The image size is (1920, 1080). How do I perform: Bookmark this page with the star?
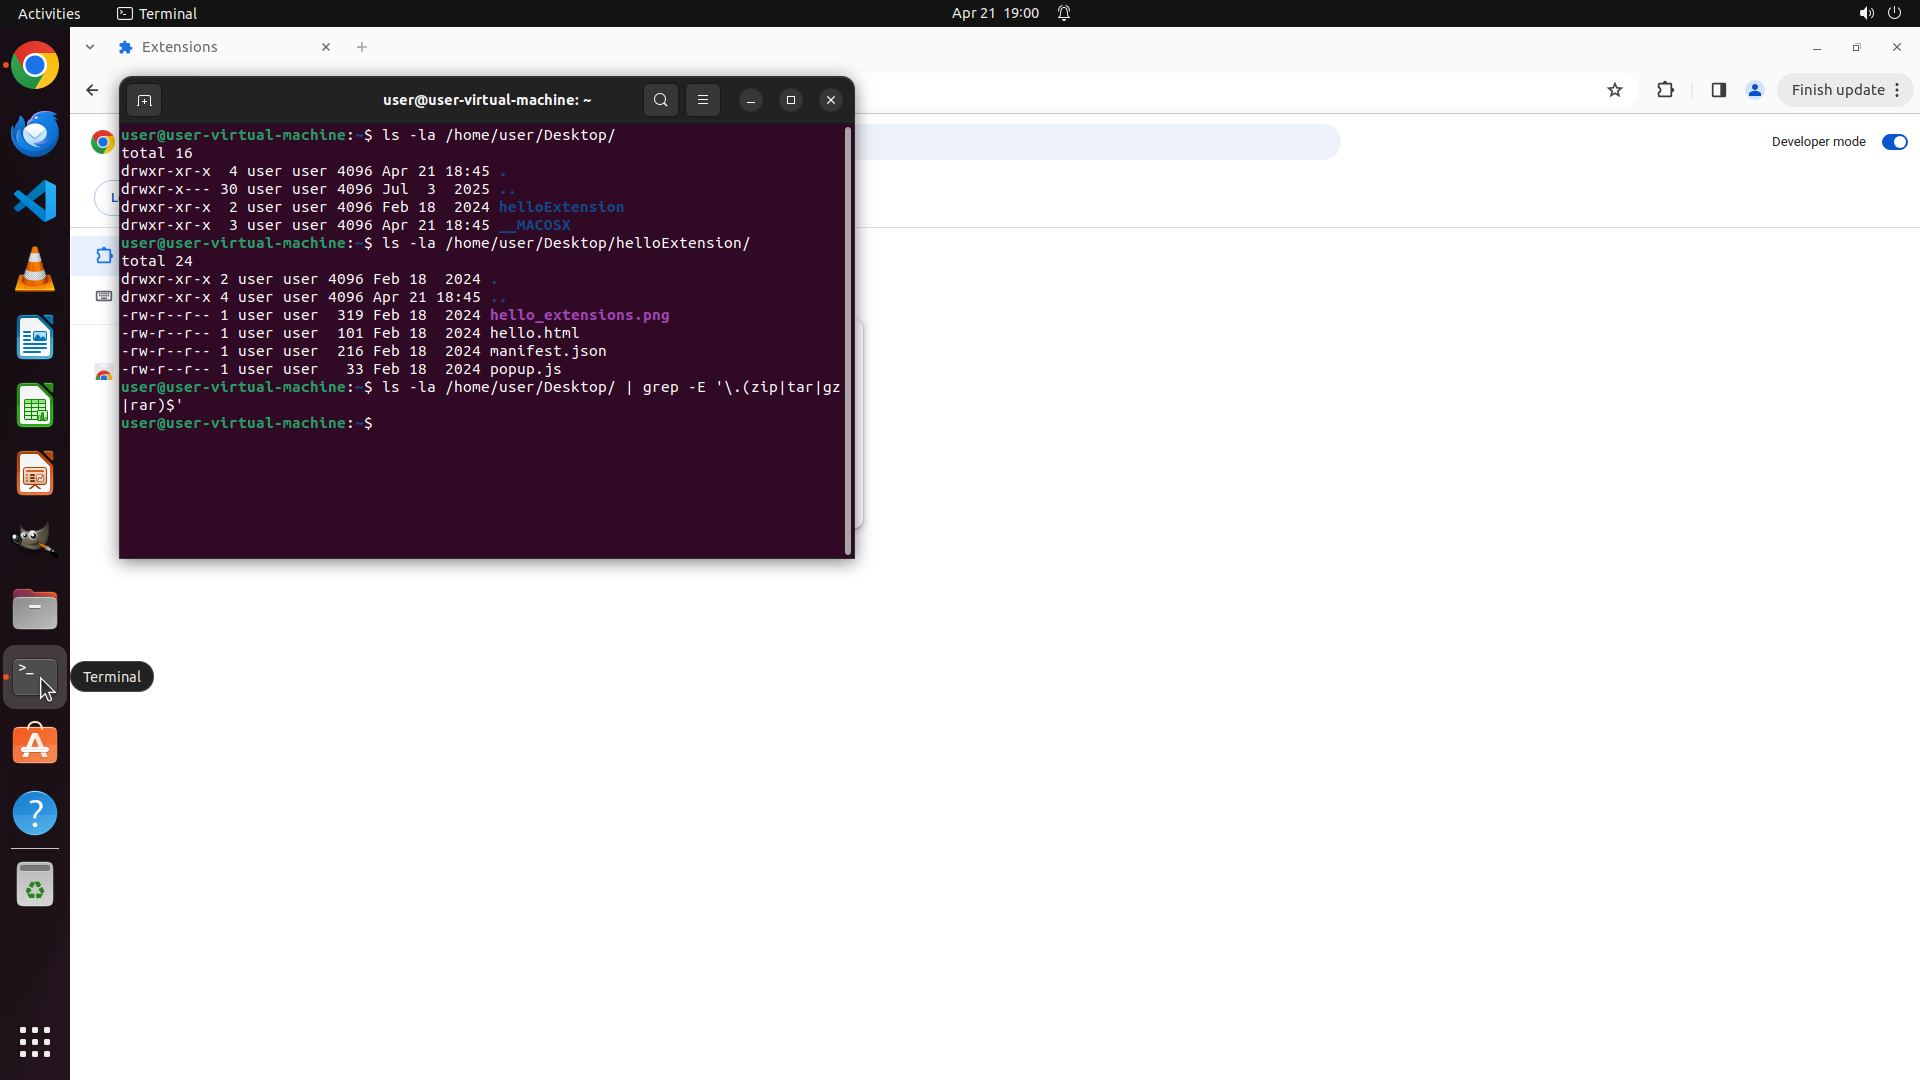point(1615,90)
